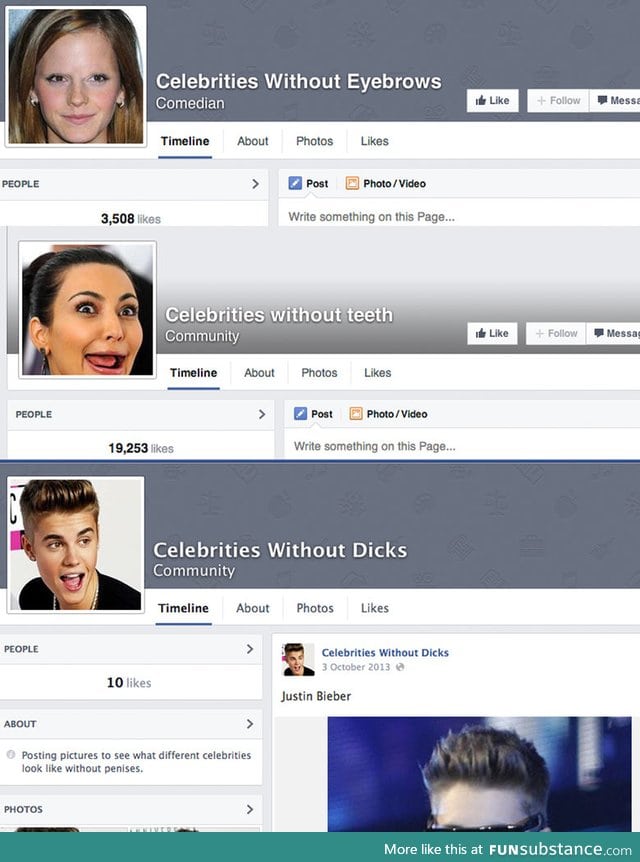Open Photos tab on Dicks page
Viewport: 640px width, 862px height.
[315, 608]
